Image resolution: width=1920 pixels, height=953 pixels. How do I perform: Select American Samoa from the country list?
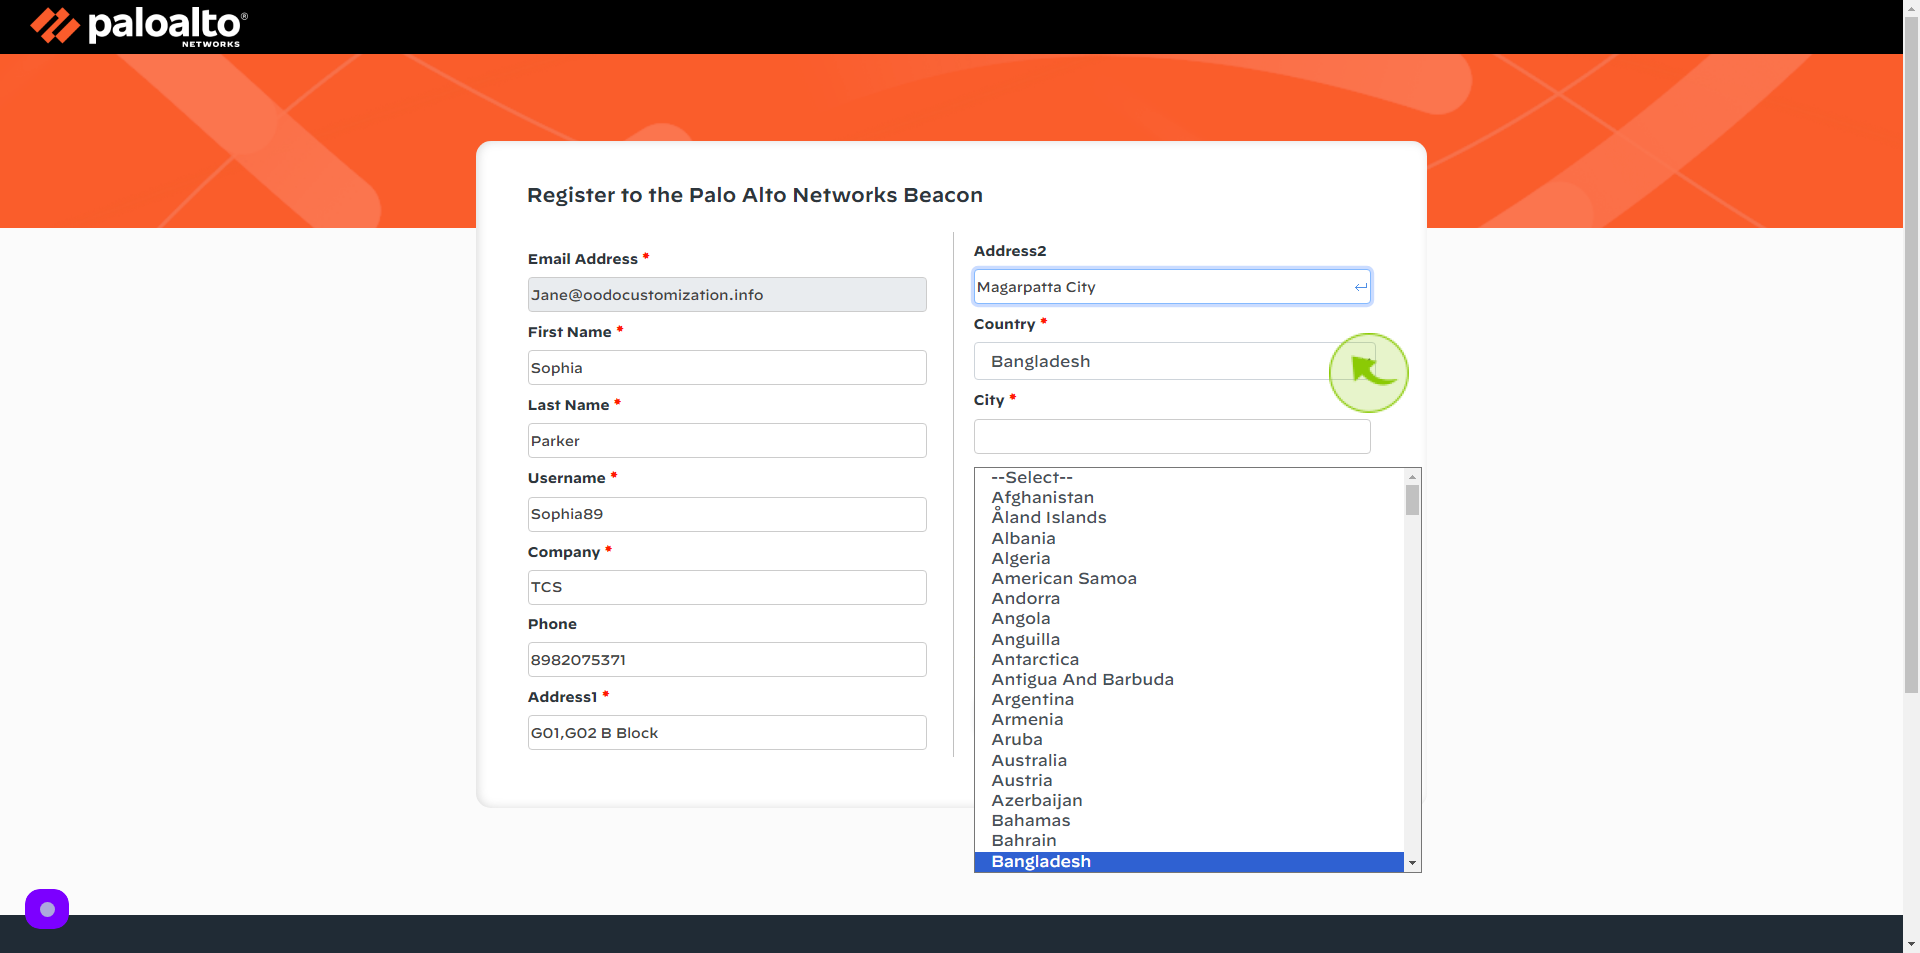[1189, 578]
